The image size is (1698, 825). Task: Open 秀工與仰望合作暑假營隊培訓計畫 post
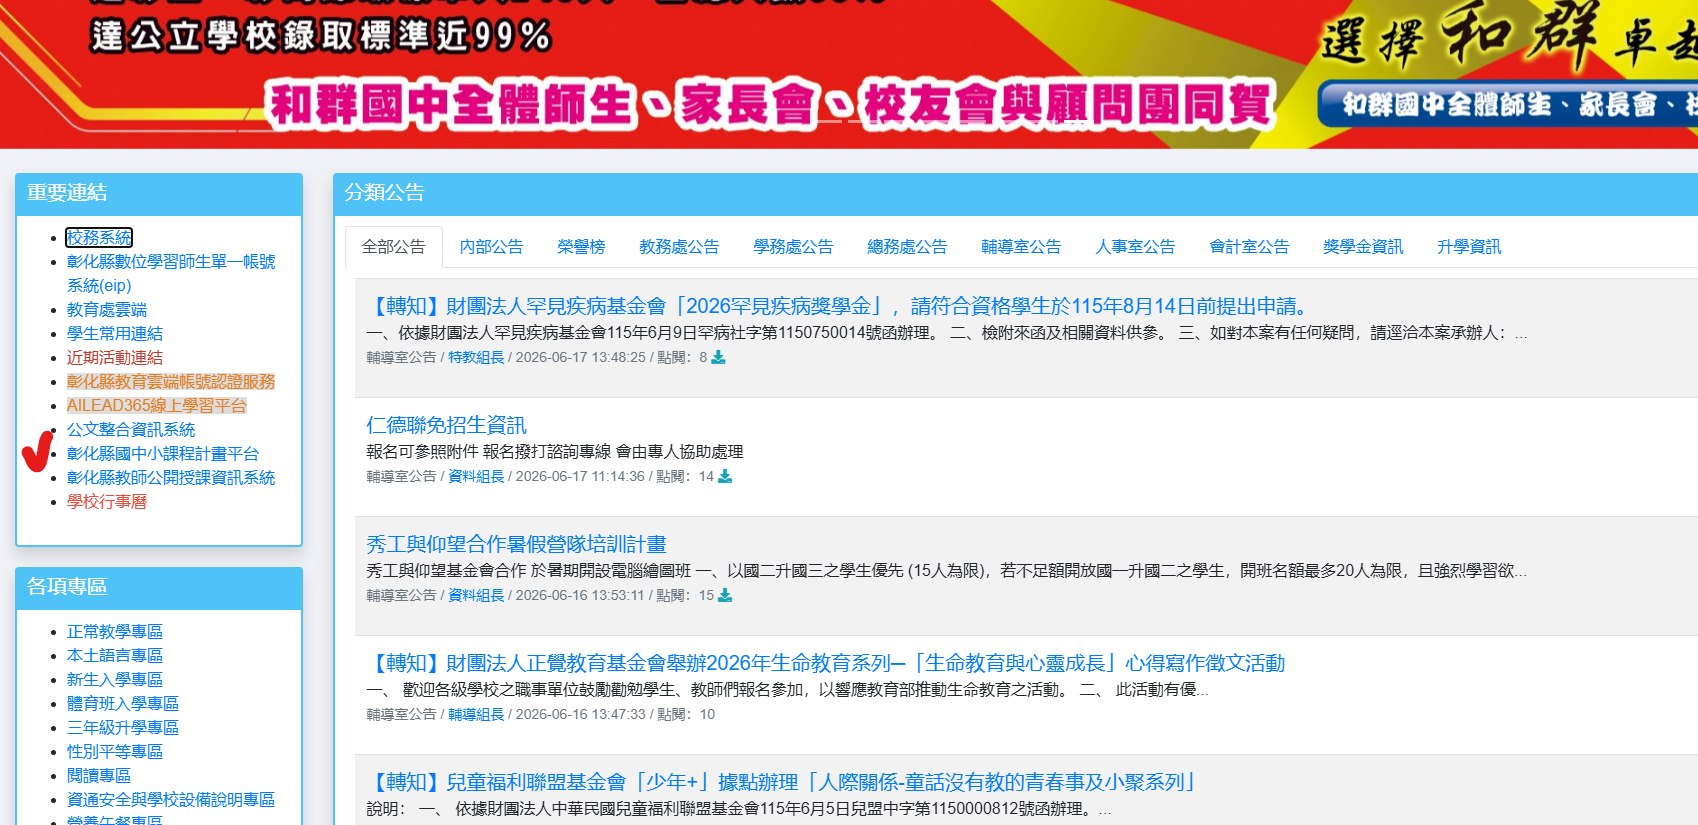click(516, 544)
